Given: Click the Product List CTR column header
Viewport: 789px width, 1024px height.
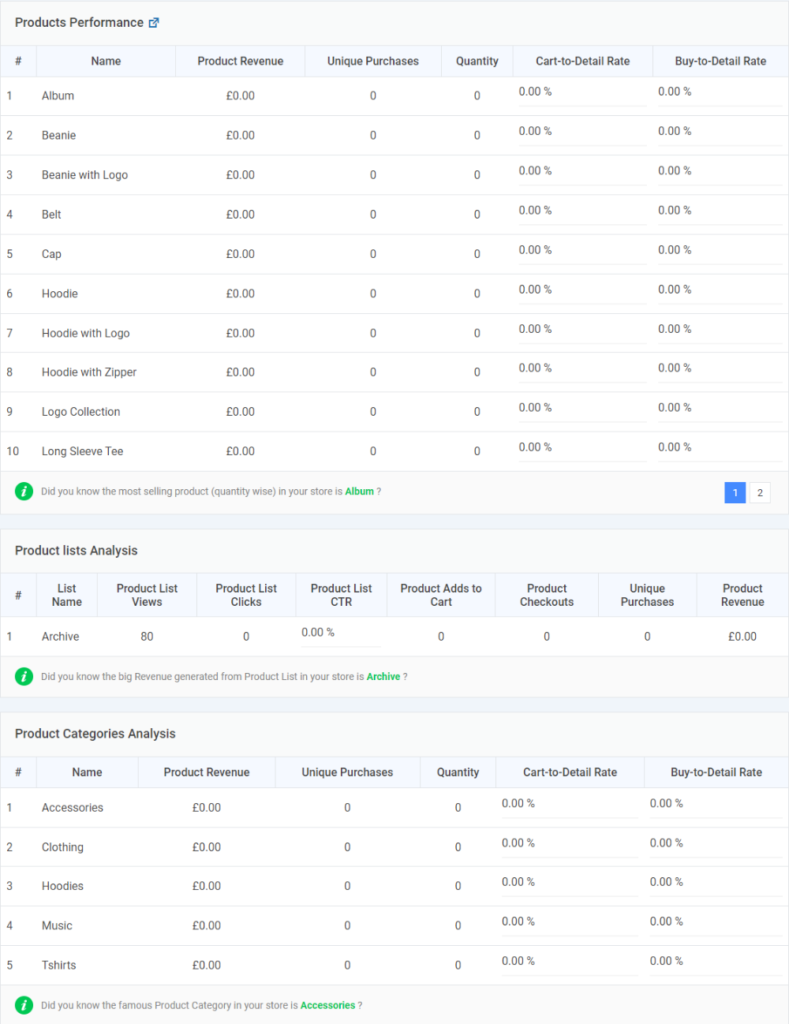Looking at the screenshot, I should pos(341,595).
